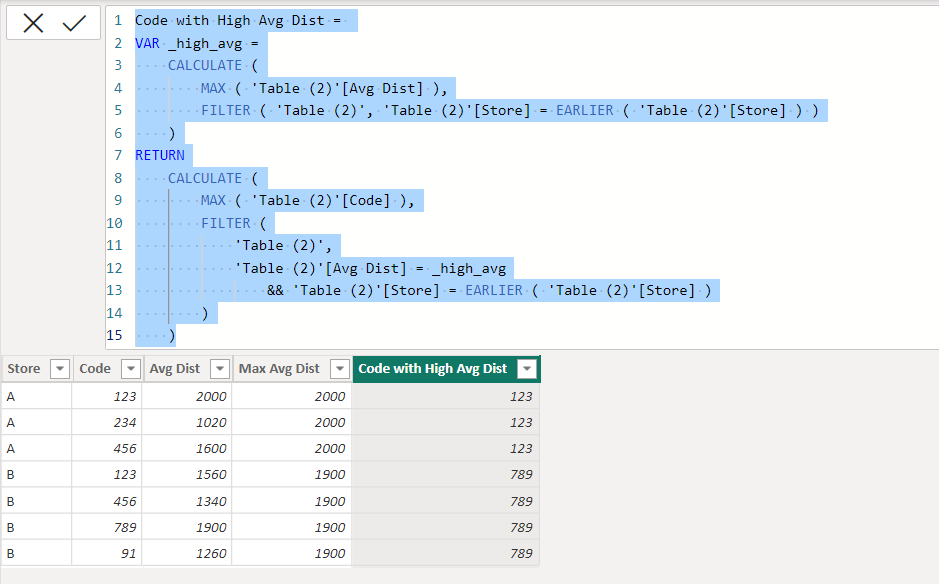The width and height of the screenshot is (939, 584).
Task: Click the VAR keyword on line 2
Action: [x=147, y=43]
